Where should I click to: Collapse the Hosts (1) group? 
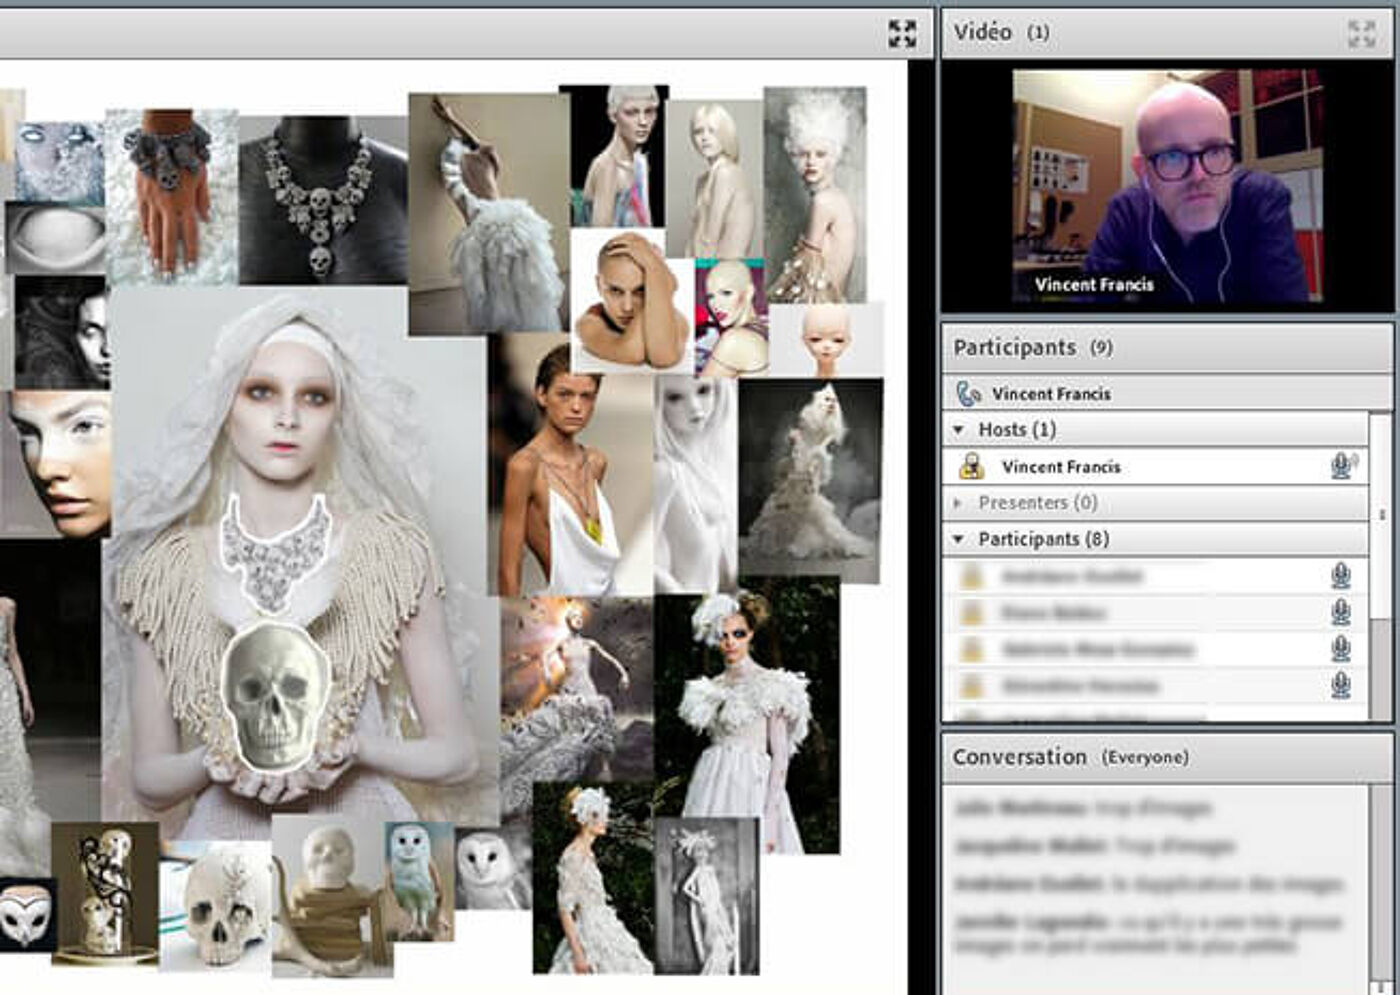(958, 430)
